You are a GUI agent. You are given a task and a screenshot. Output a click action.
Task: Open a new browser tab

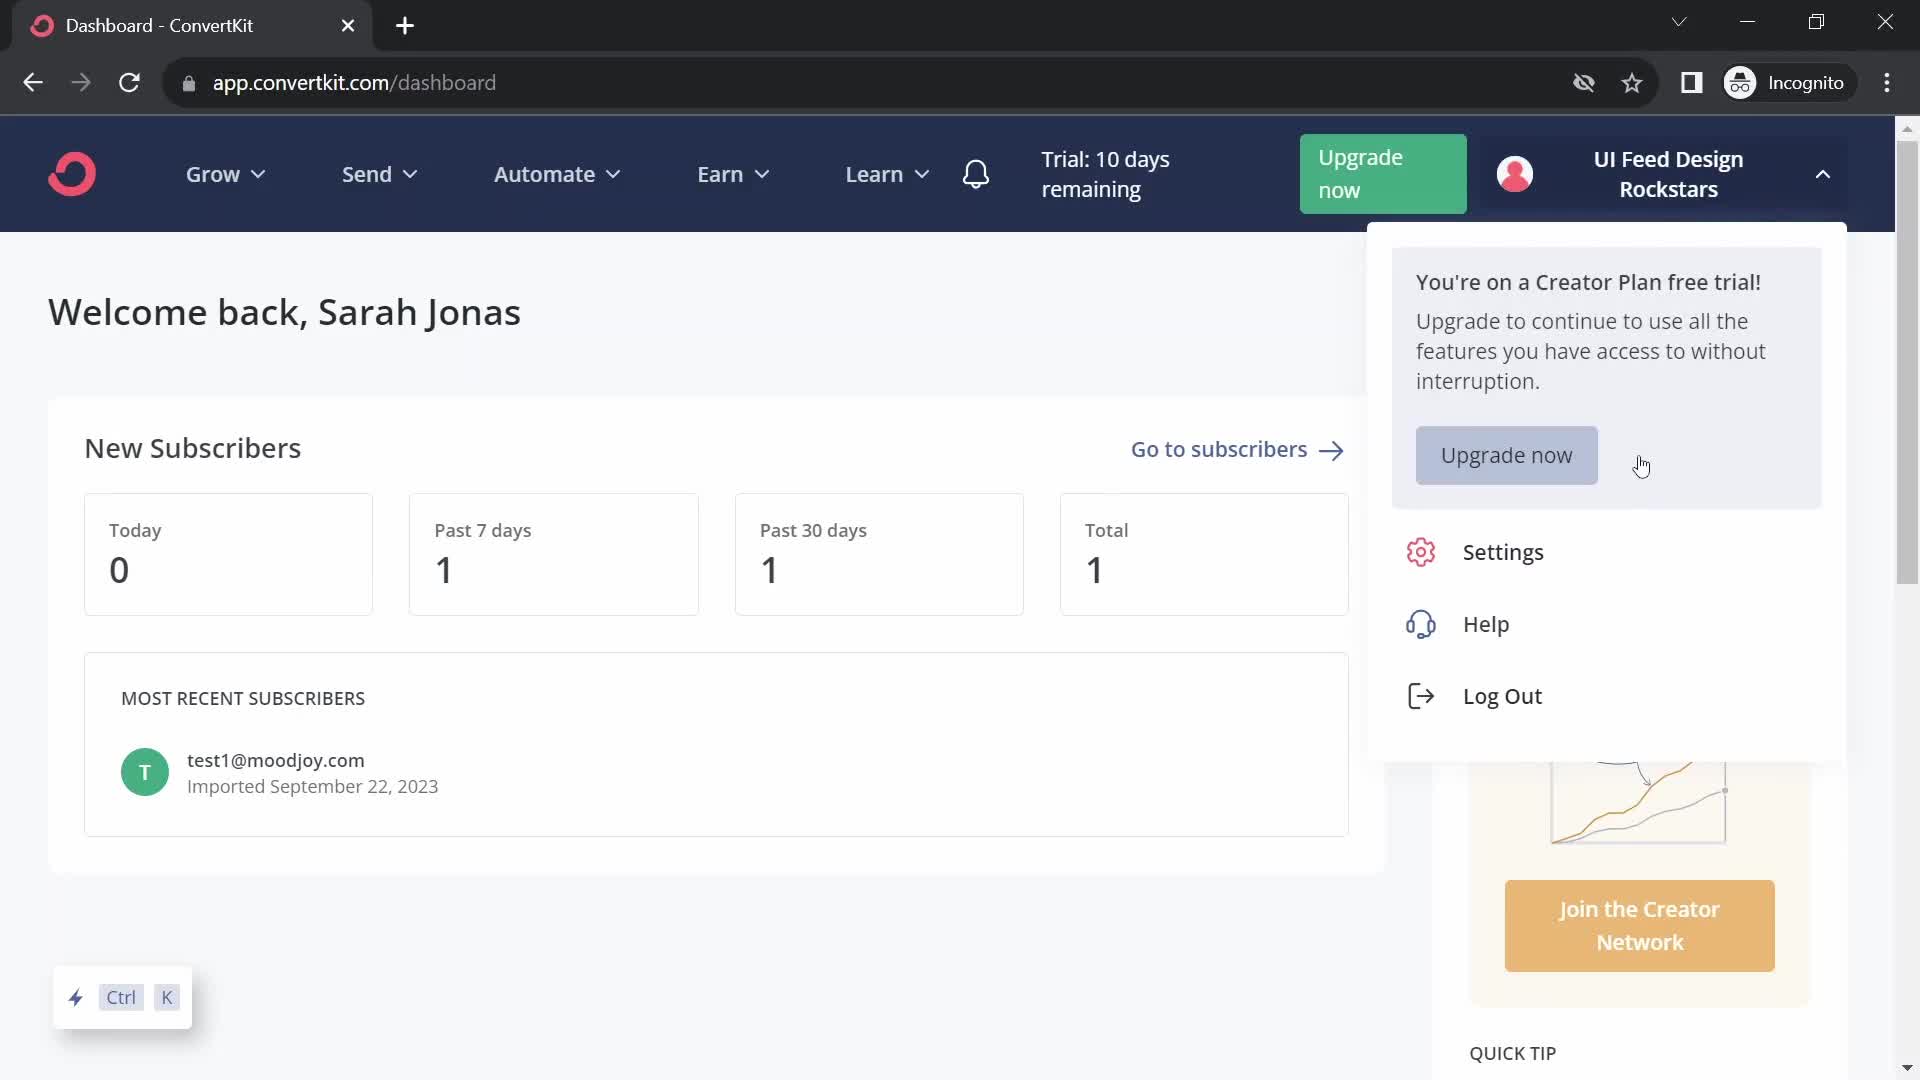(405, 26)
